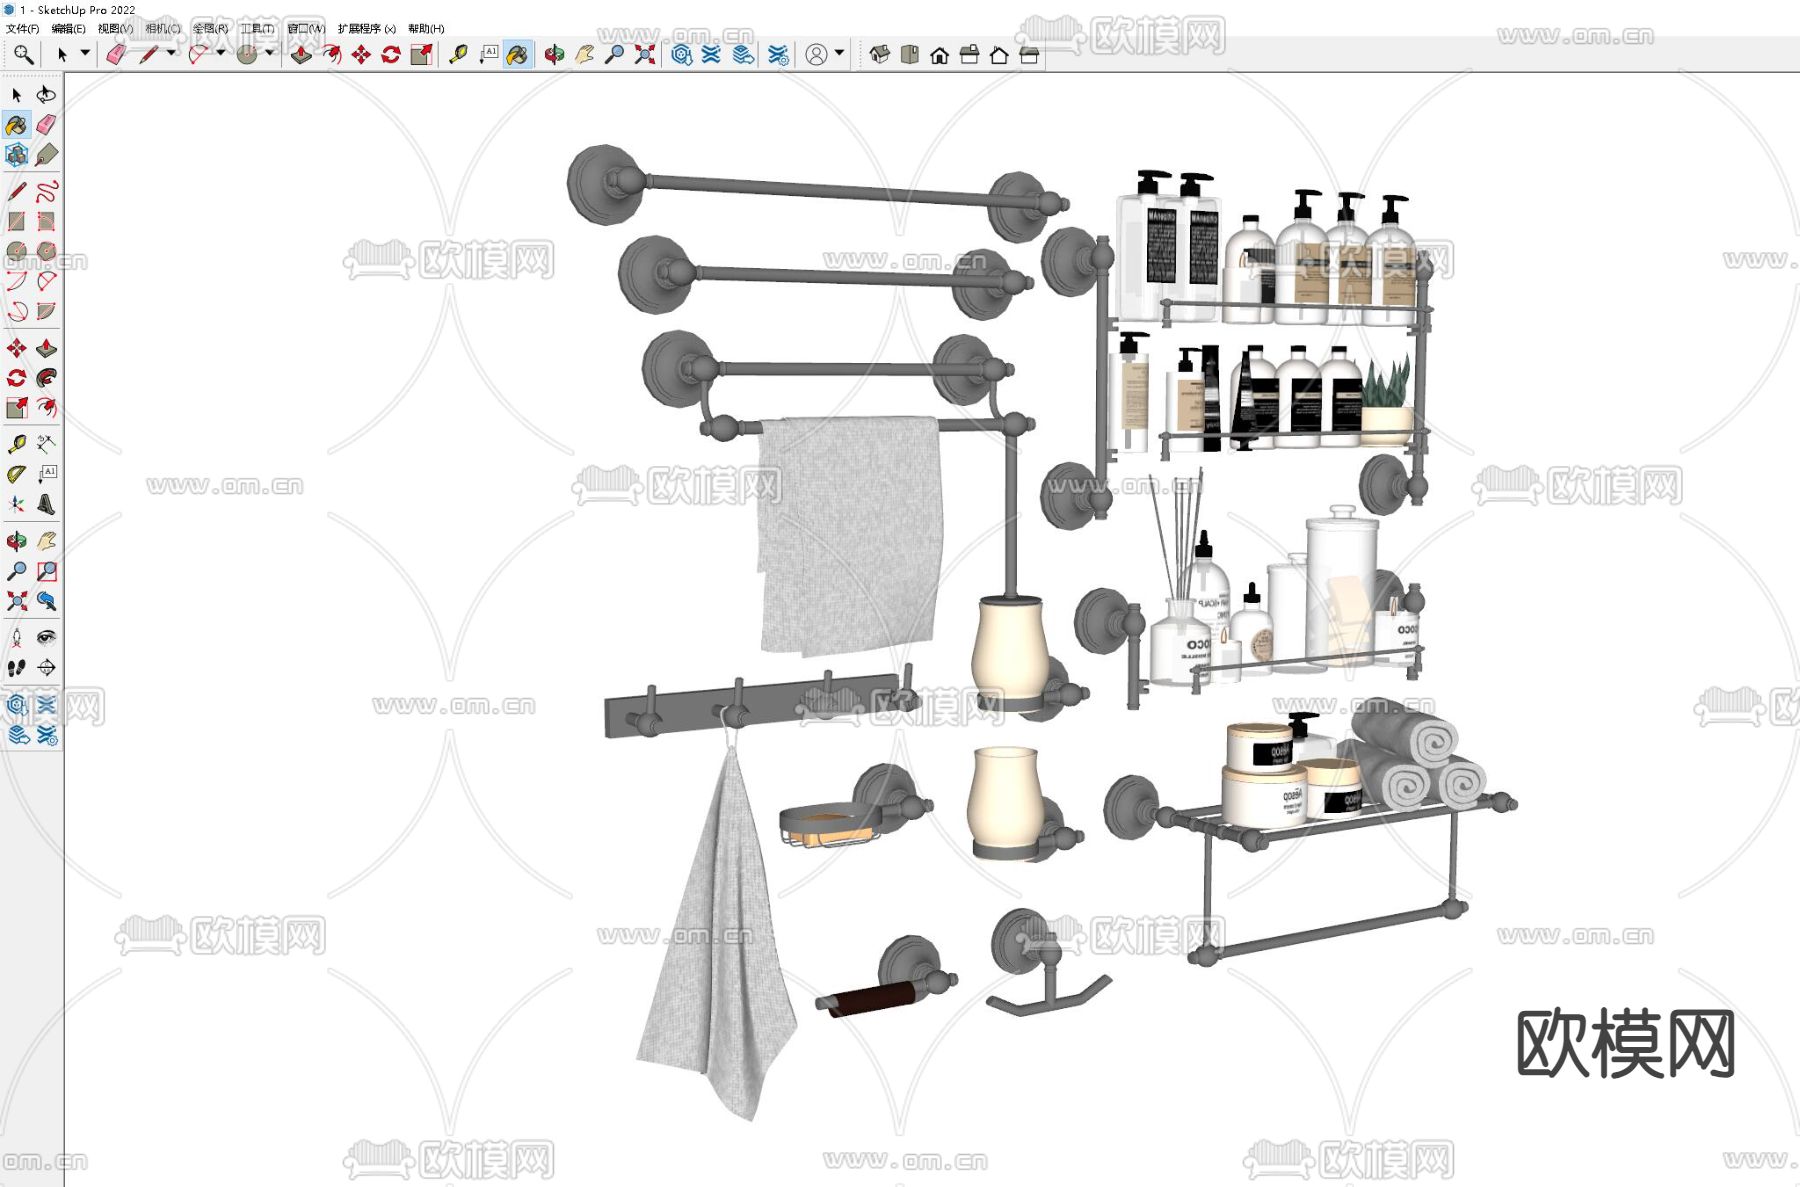Switch to Top view
Viewport: 1800px width, 1187px height.
point(909,54)
